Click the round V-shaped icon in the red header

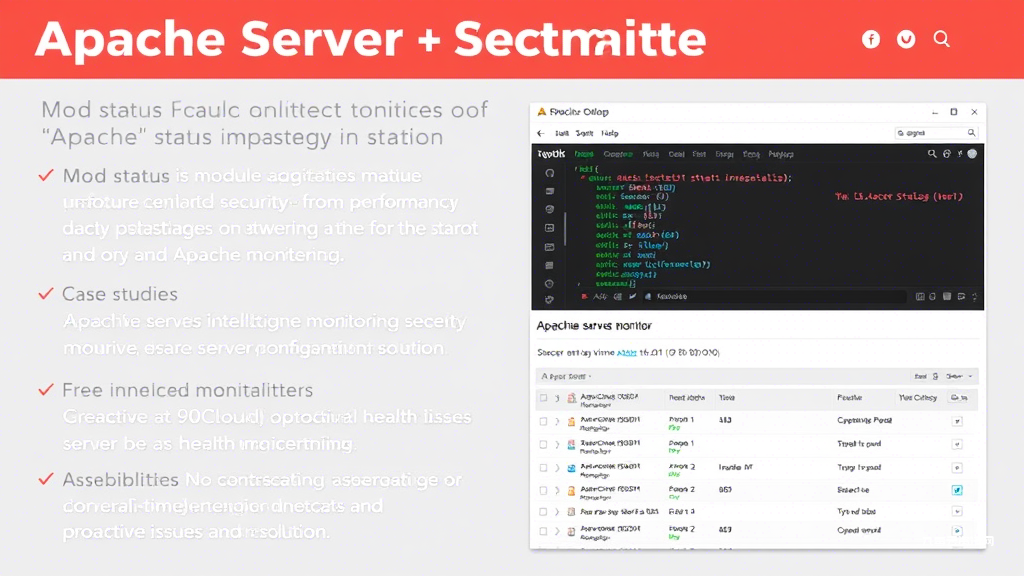(x=906, y=39)
